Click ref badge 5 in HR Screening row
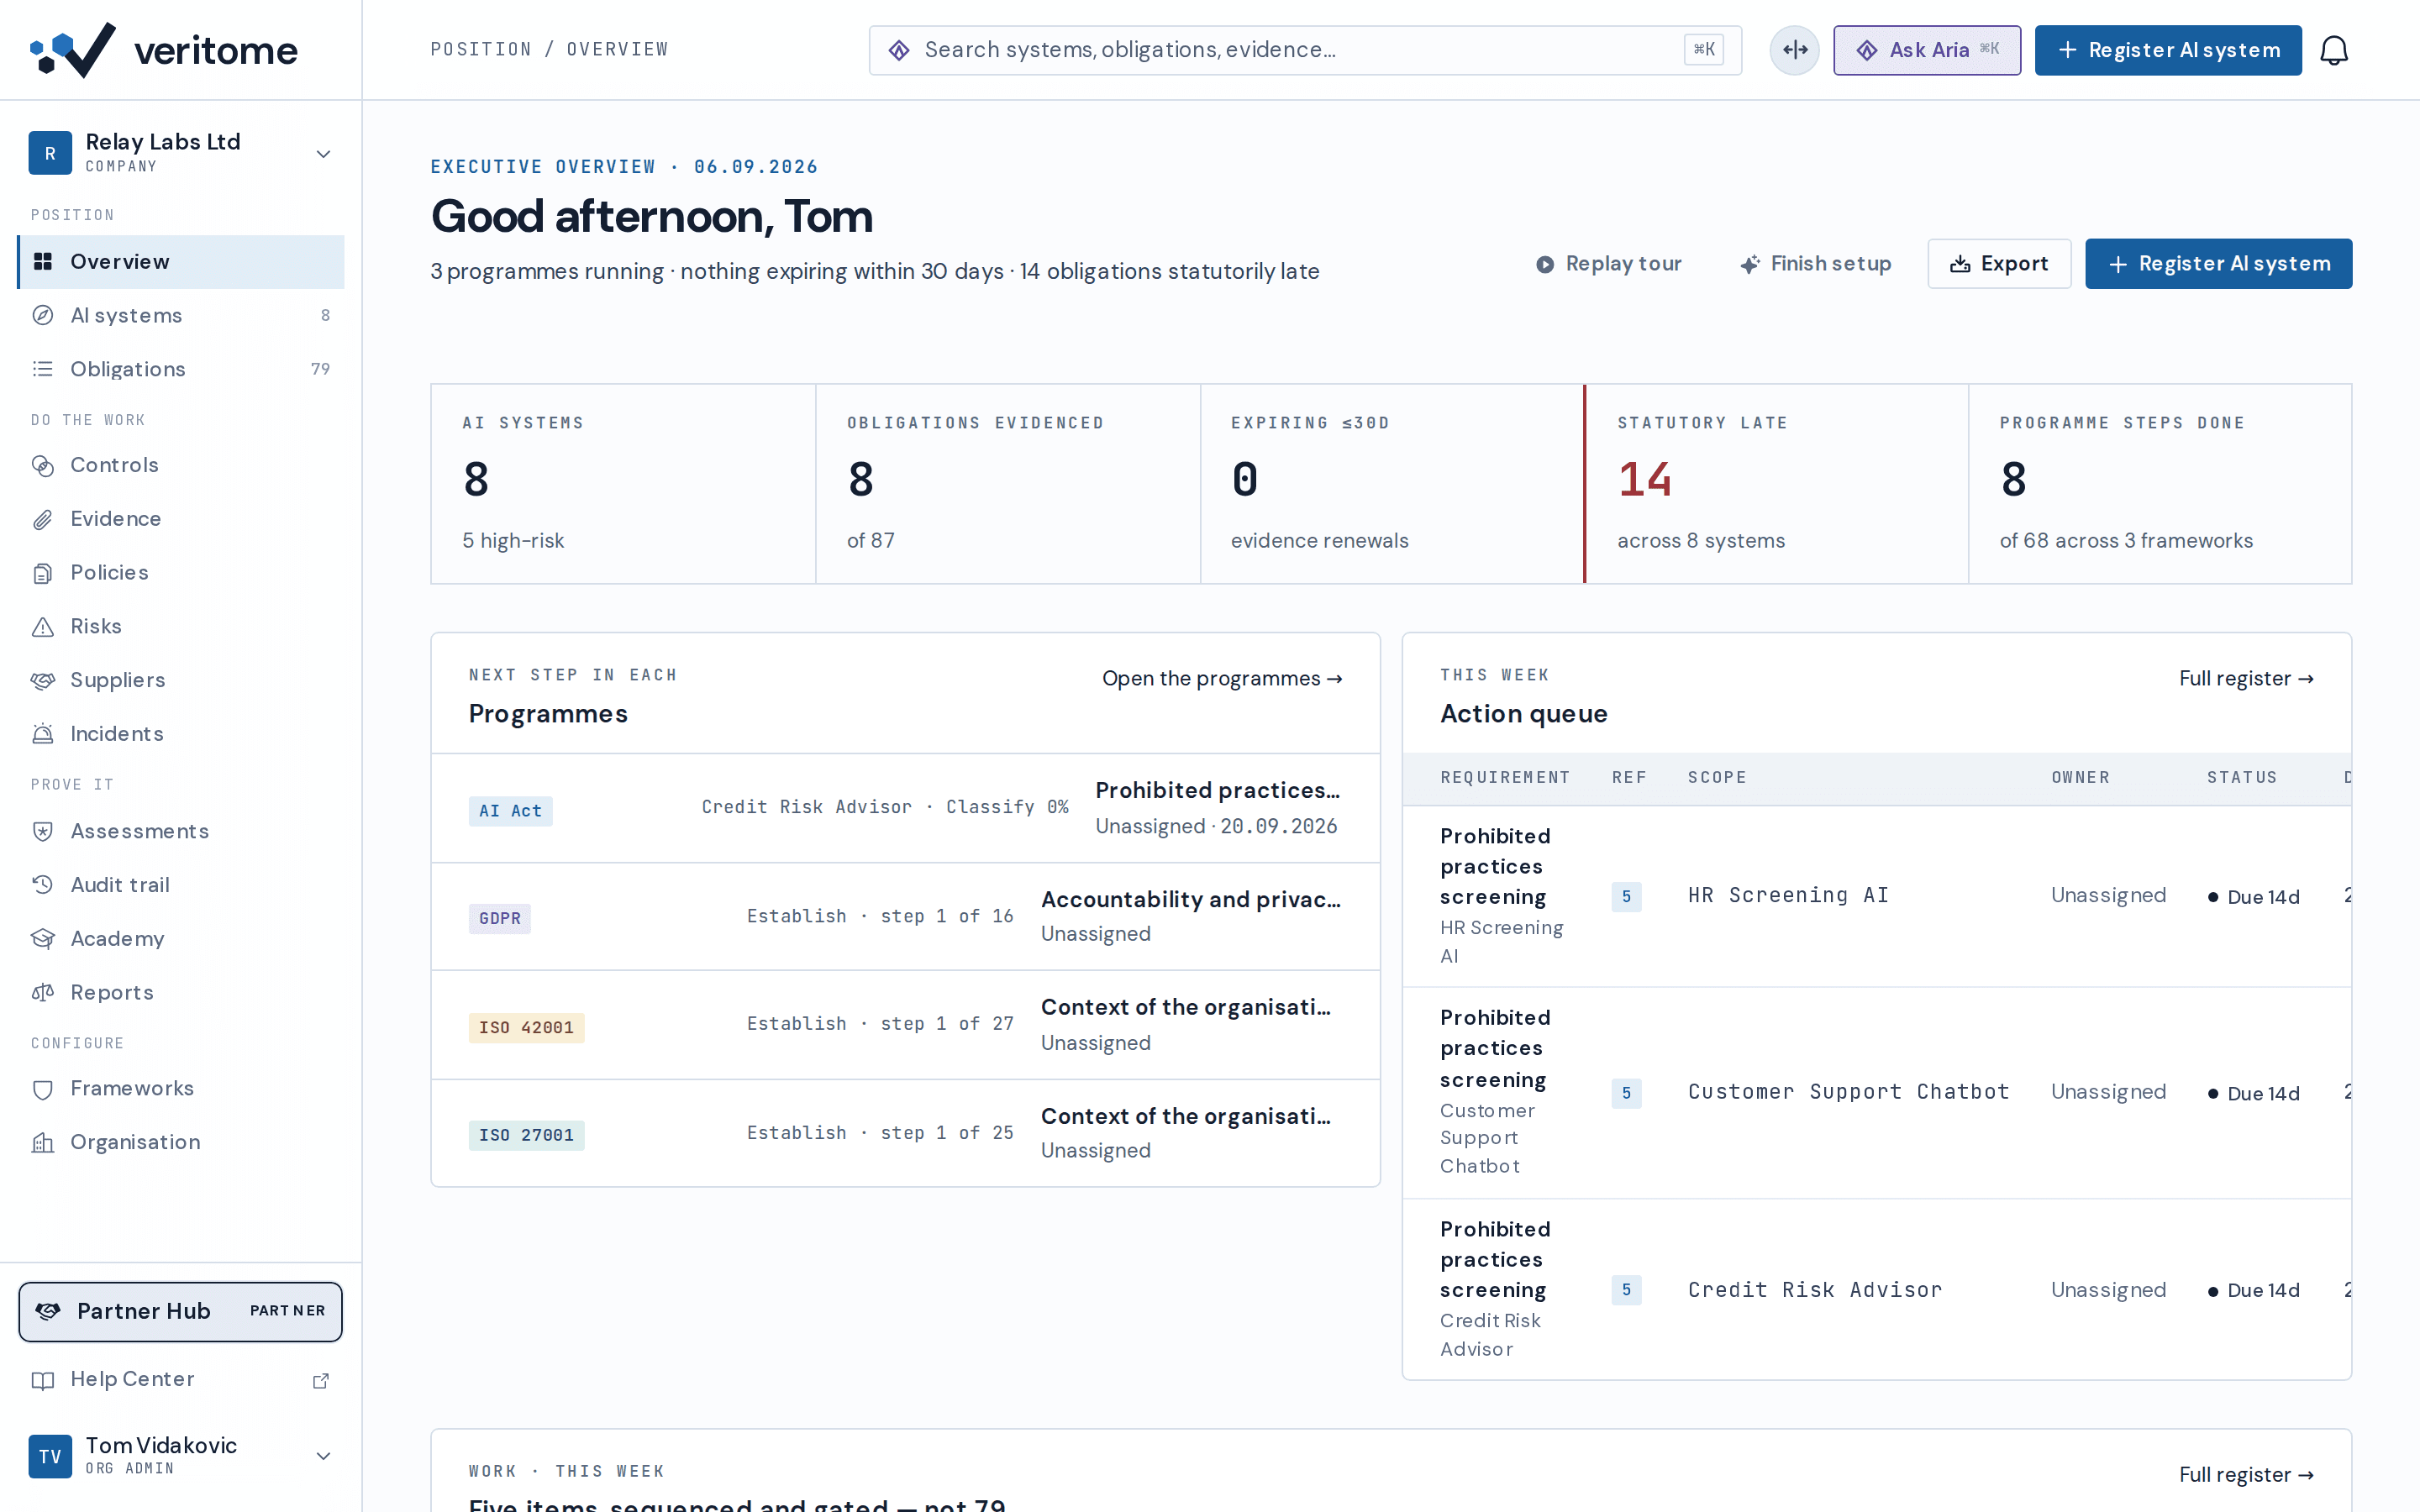 pyautogui.click(x=1626, y=896)
